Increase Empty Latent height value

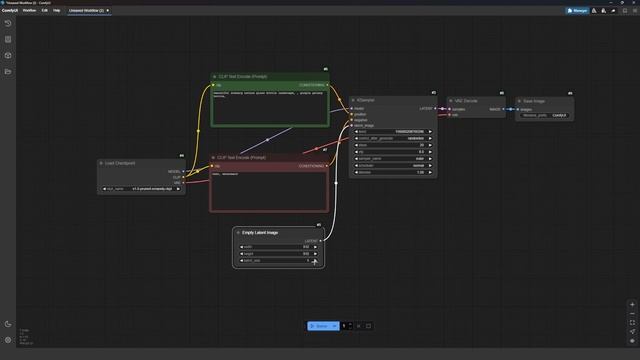[315, 254]
